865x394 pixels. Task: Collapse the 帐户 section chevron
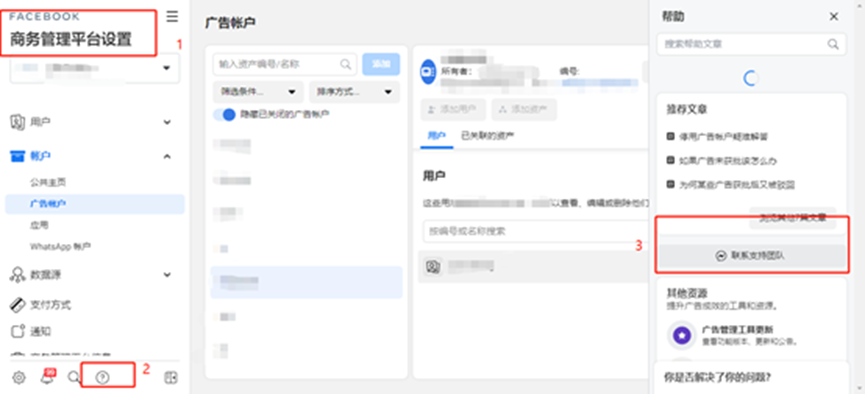point(167,157)
